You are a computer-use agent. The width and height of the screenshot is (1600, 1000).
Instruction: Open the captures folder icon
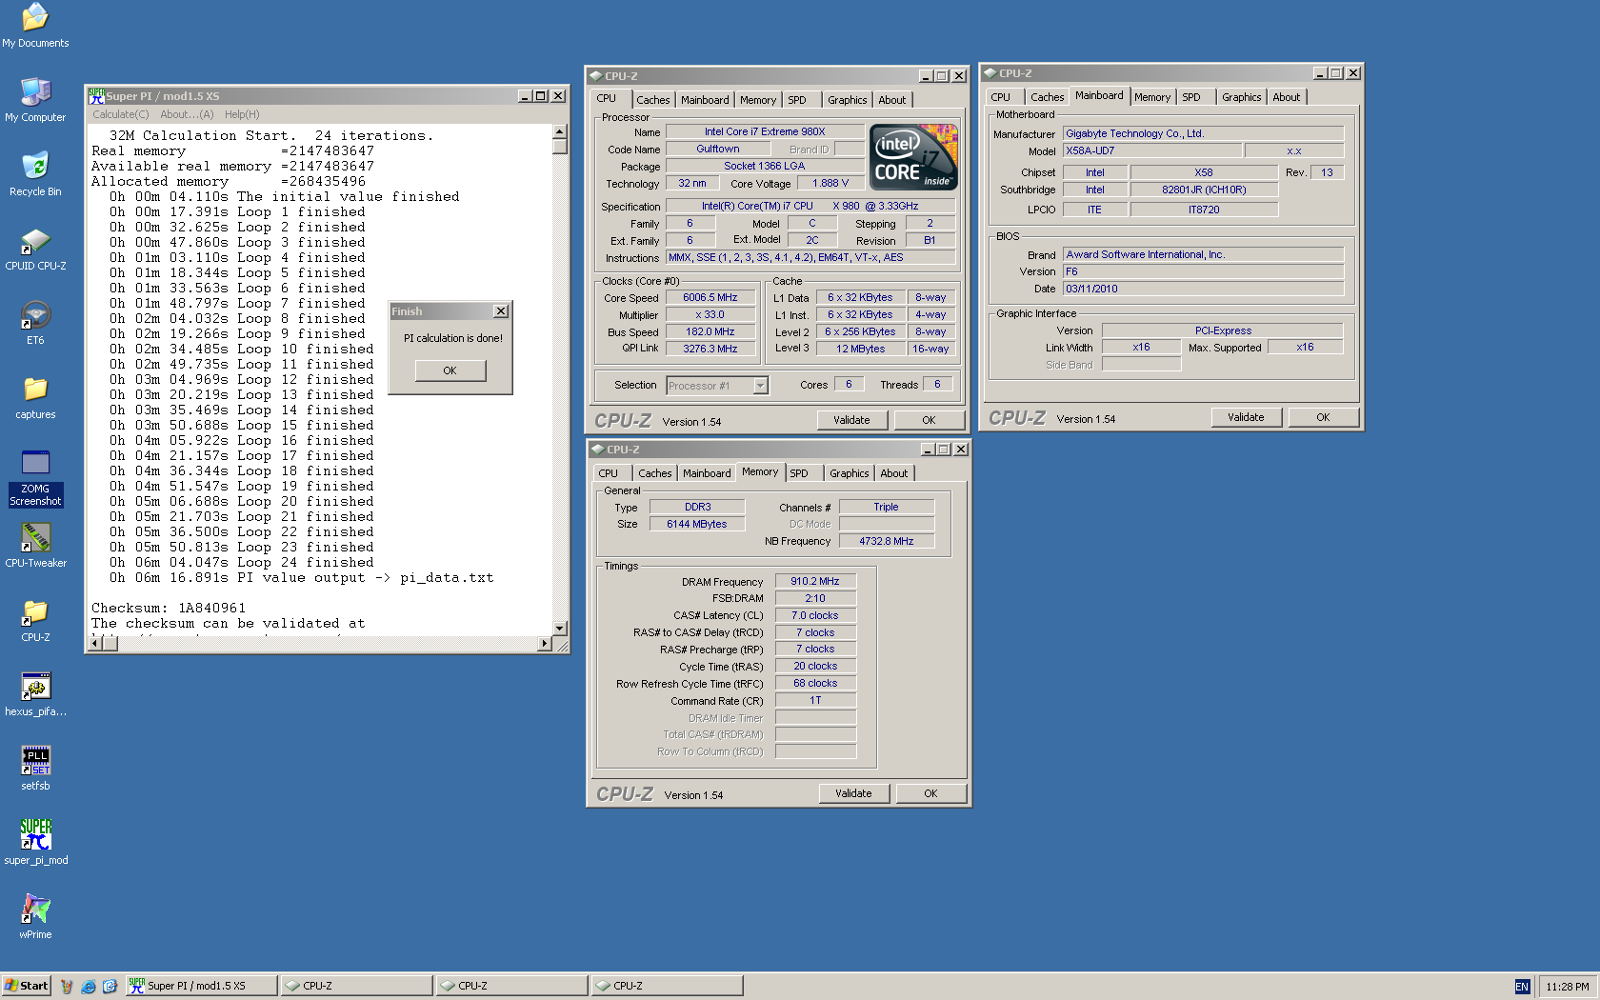pos(35,396)
